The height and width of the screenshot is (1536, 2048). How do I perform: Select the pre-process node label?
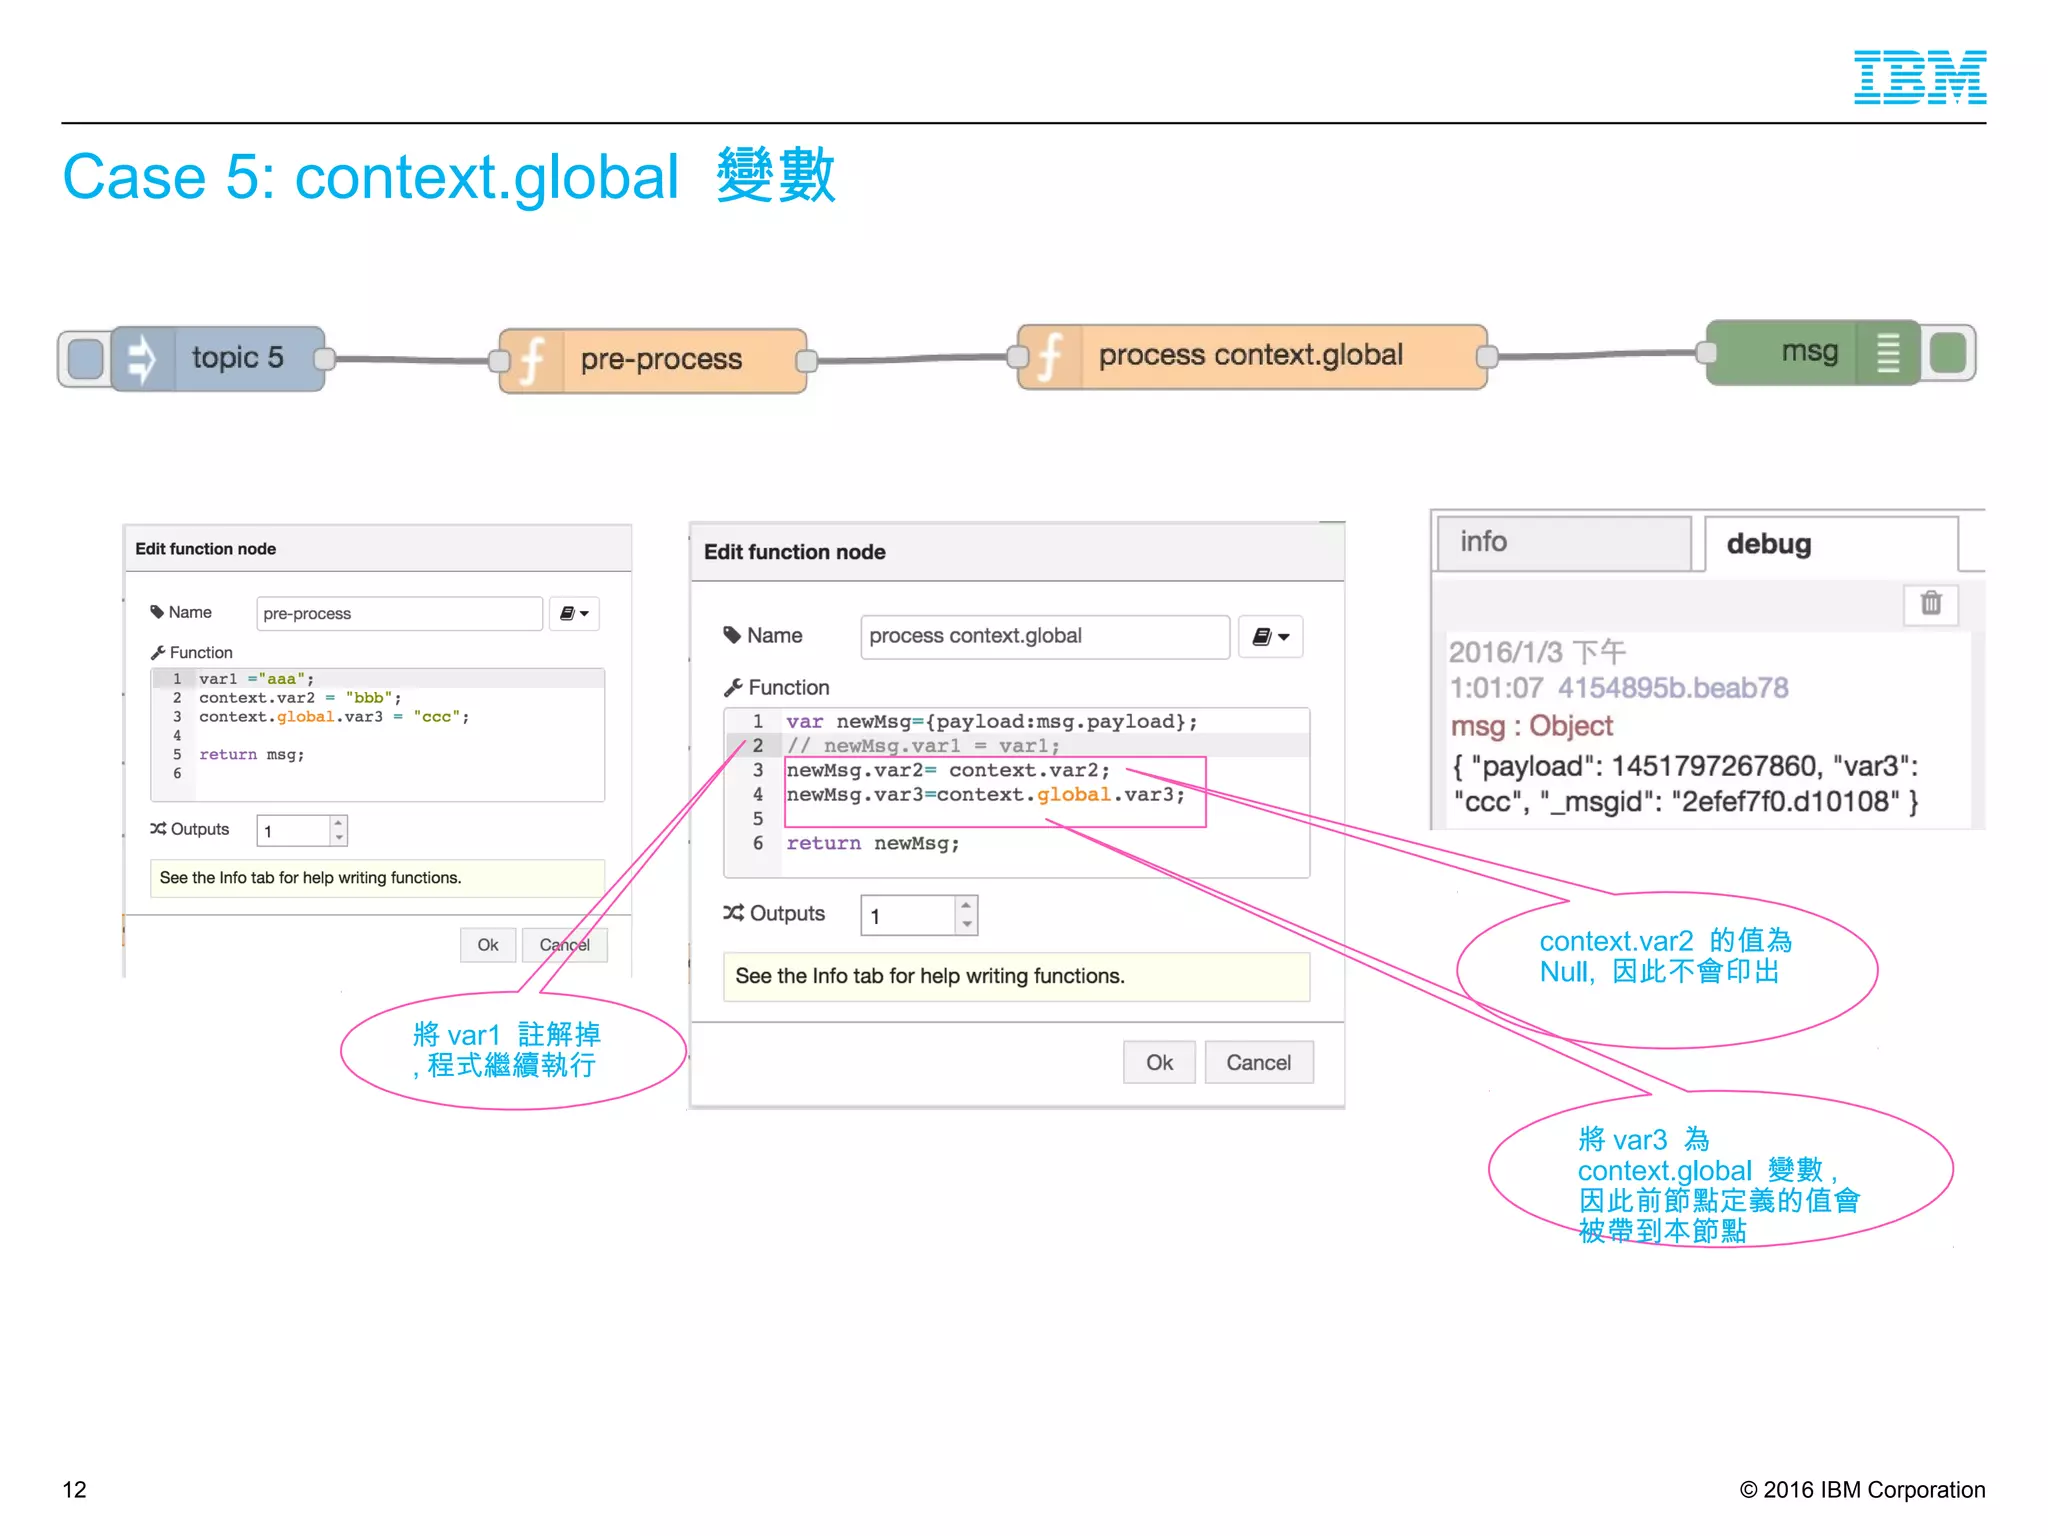pos(661,359)
